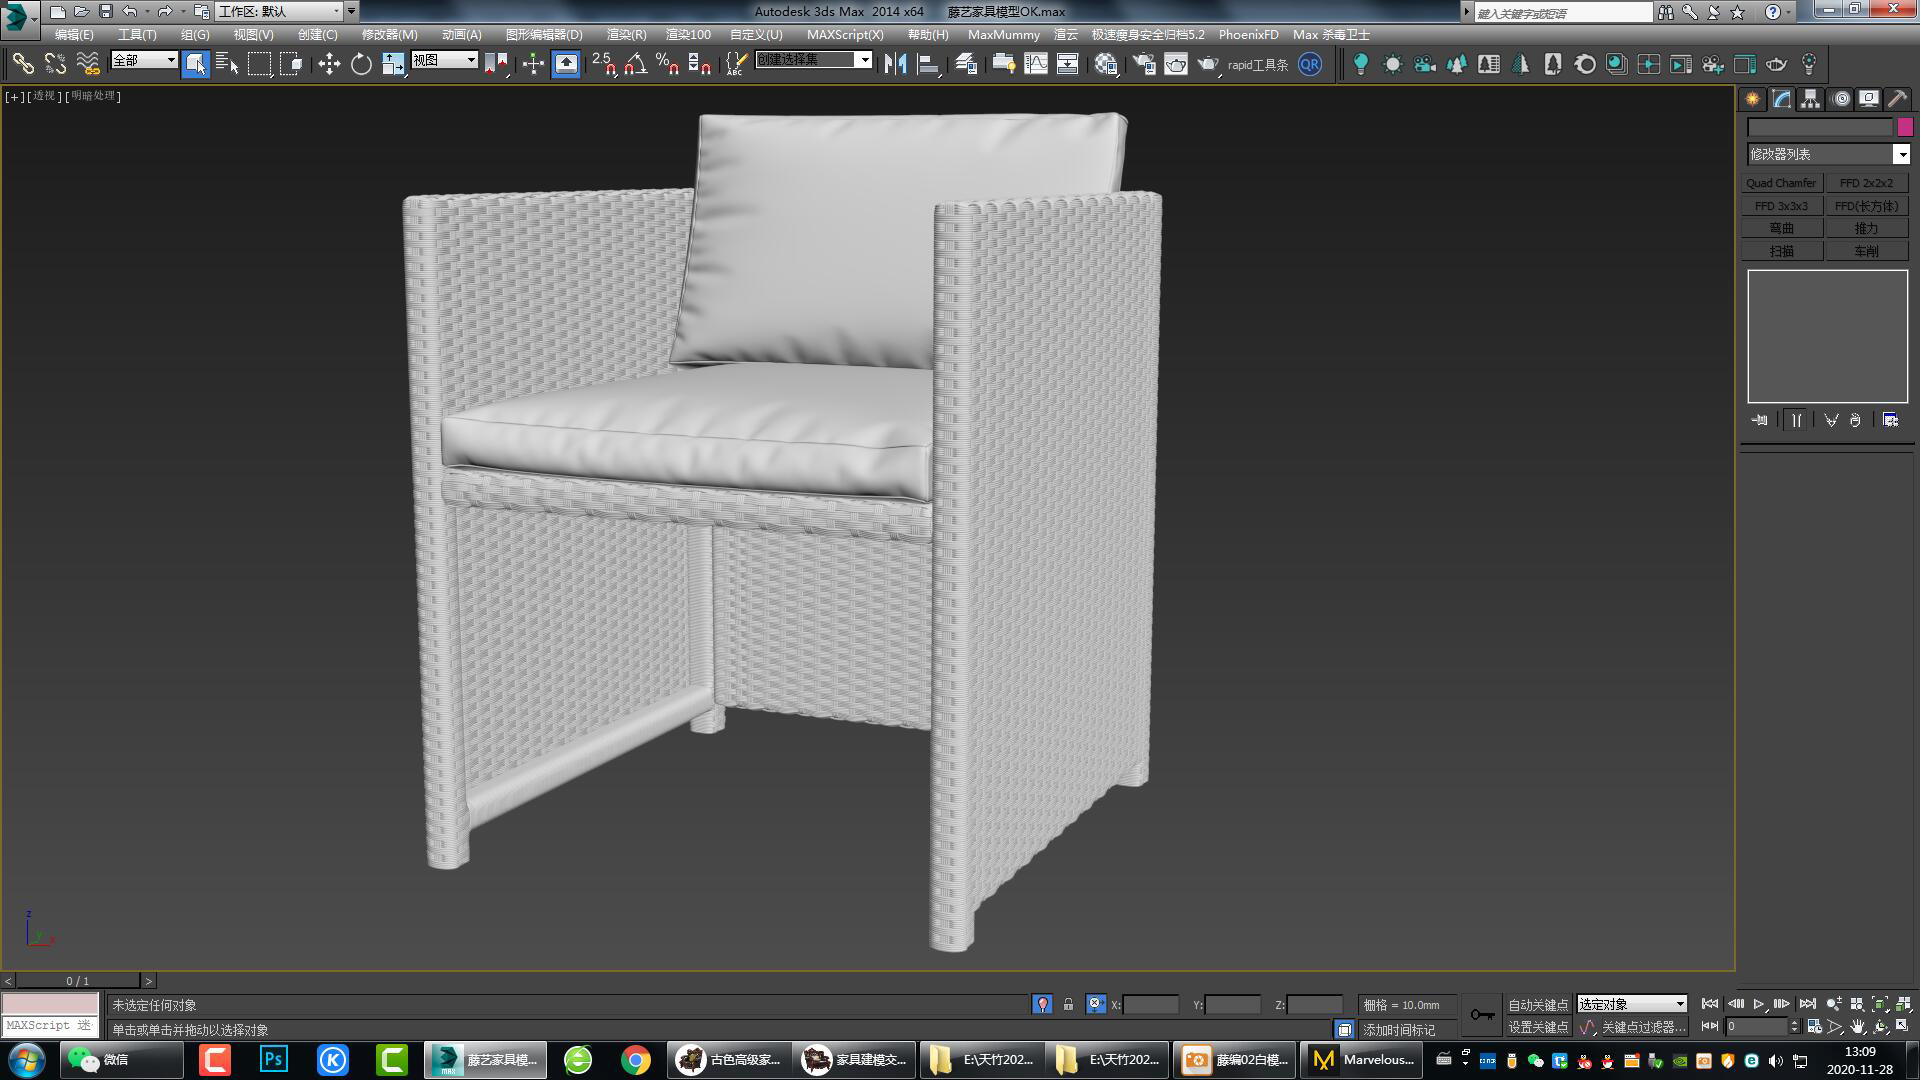Viewport: 1920px width, 1080px height.
Task: Select the Rotate tool in the toolbar
Action: [361, 64]
